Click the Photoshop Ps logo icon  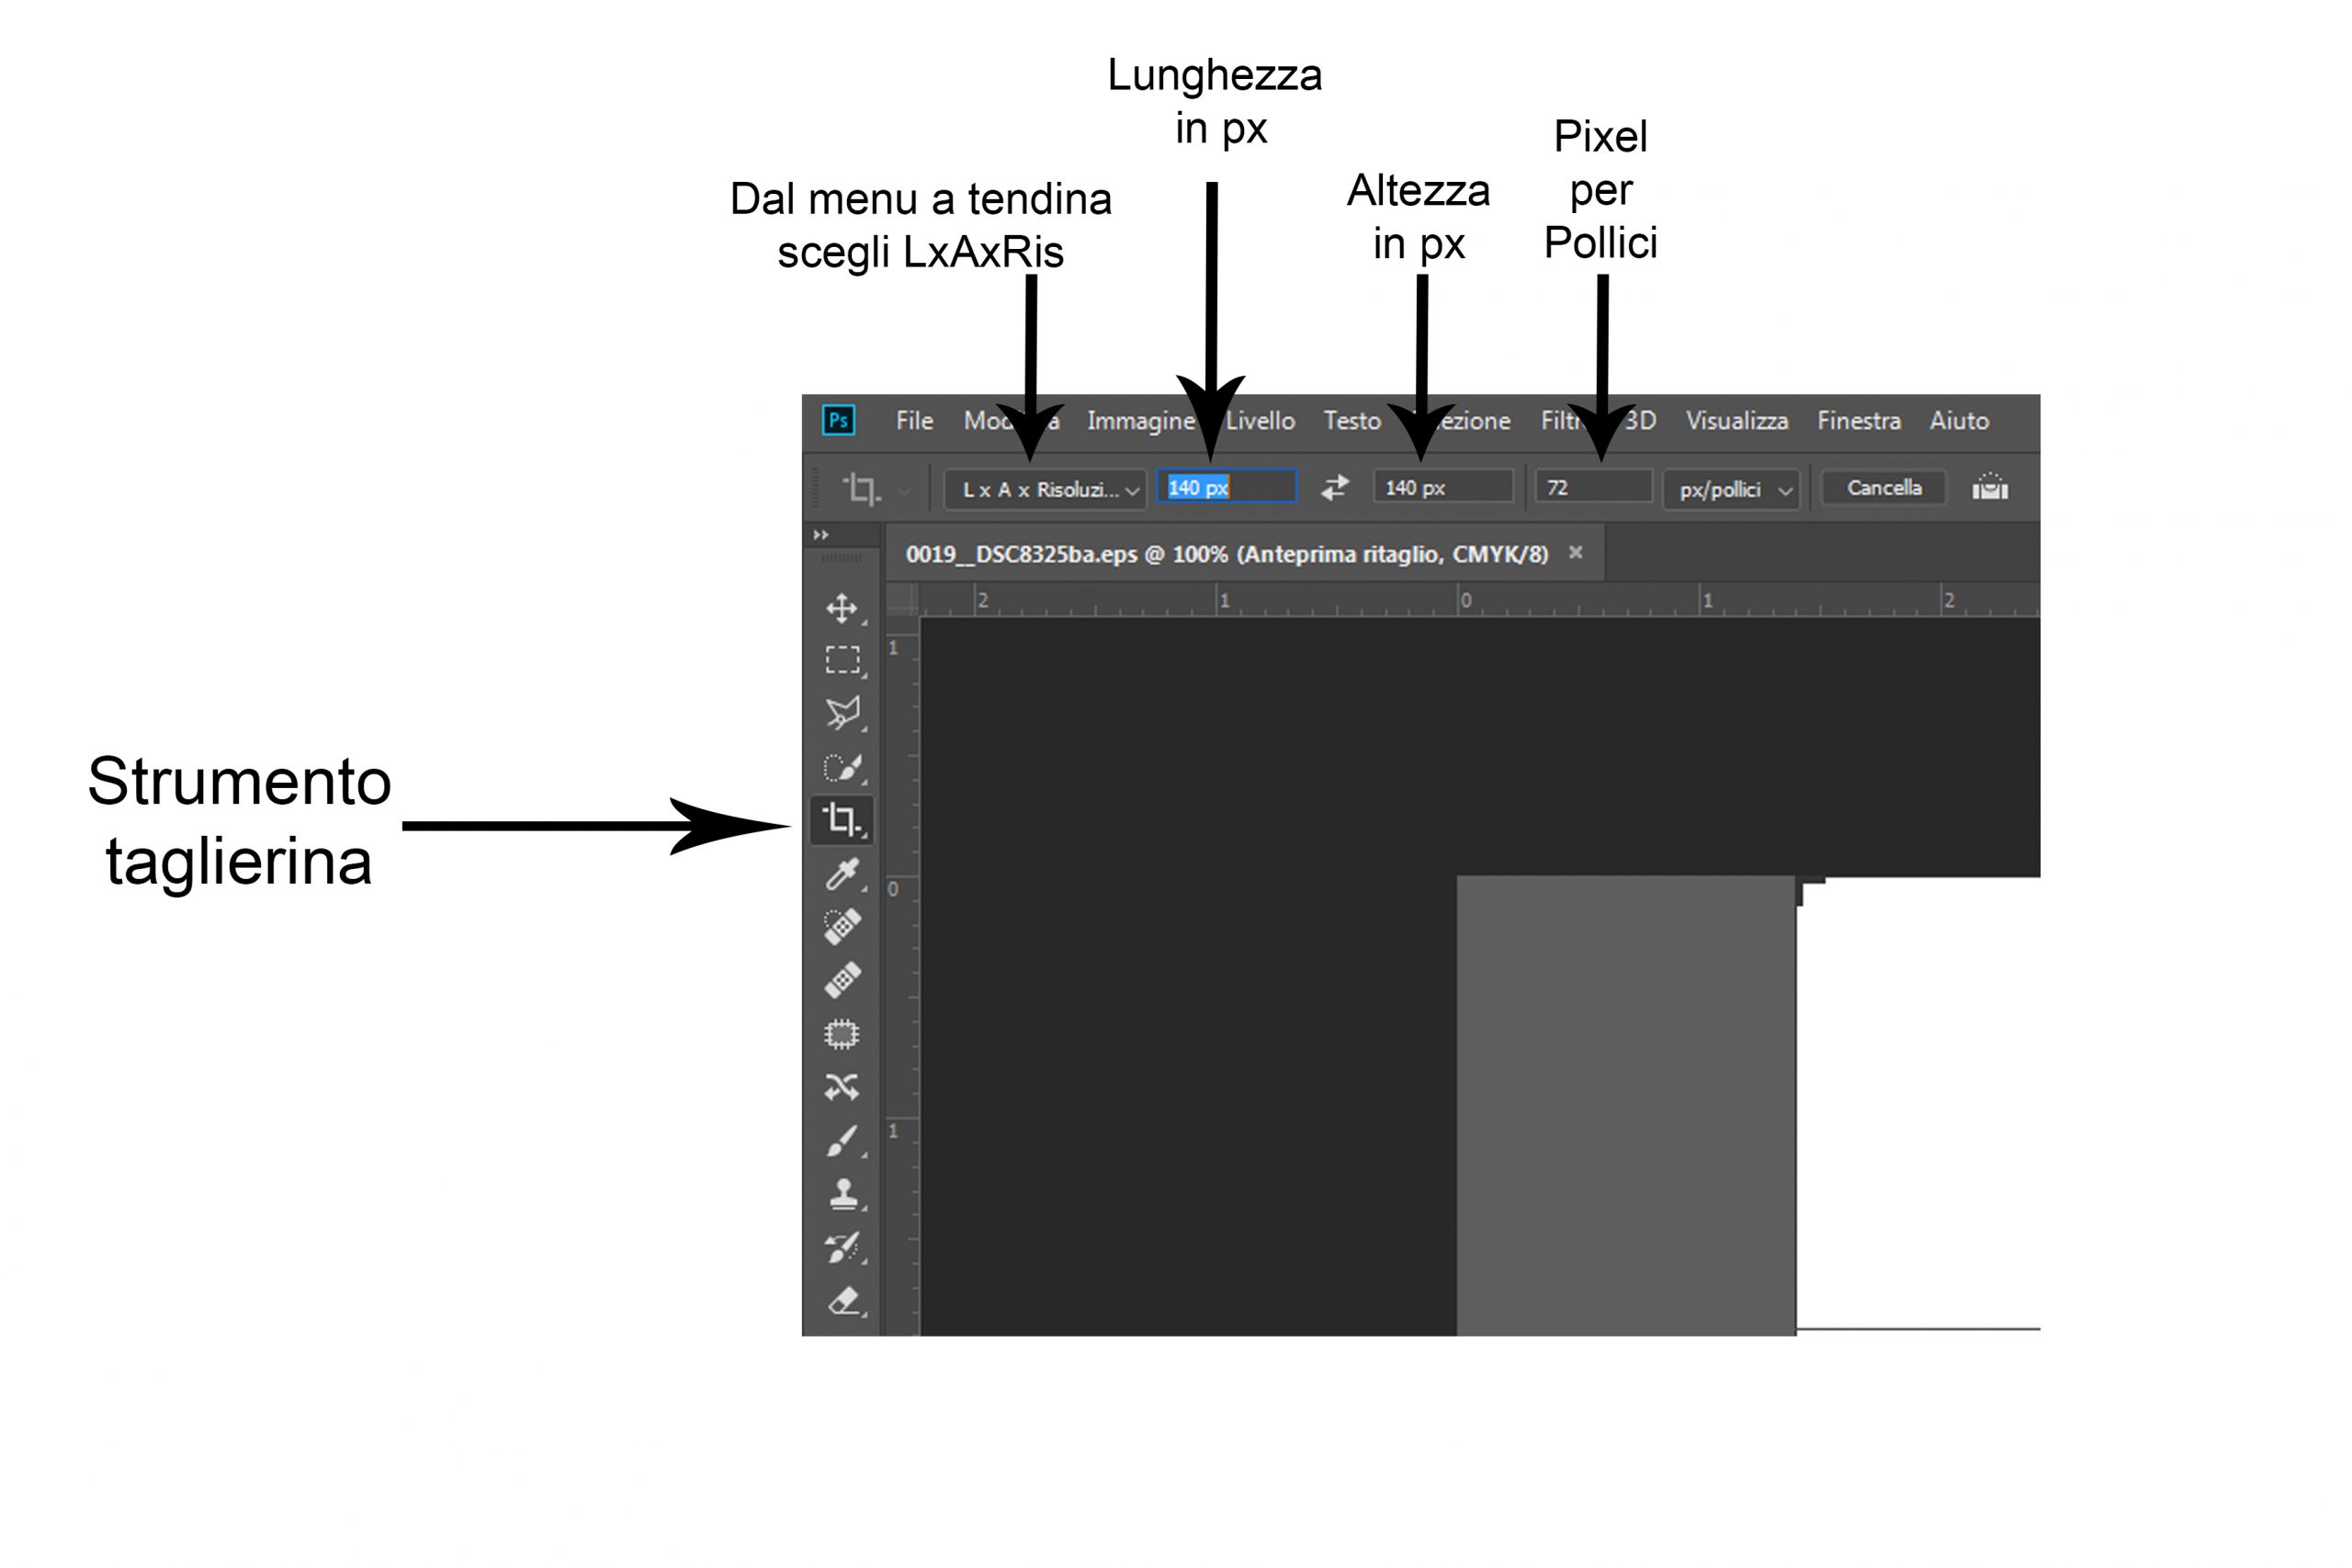[x=838, y=420]
